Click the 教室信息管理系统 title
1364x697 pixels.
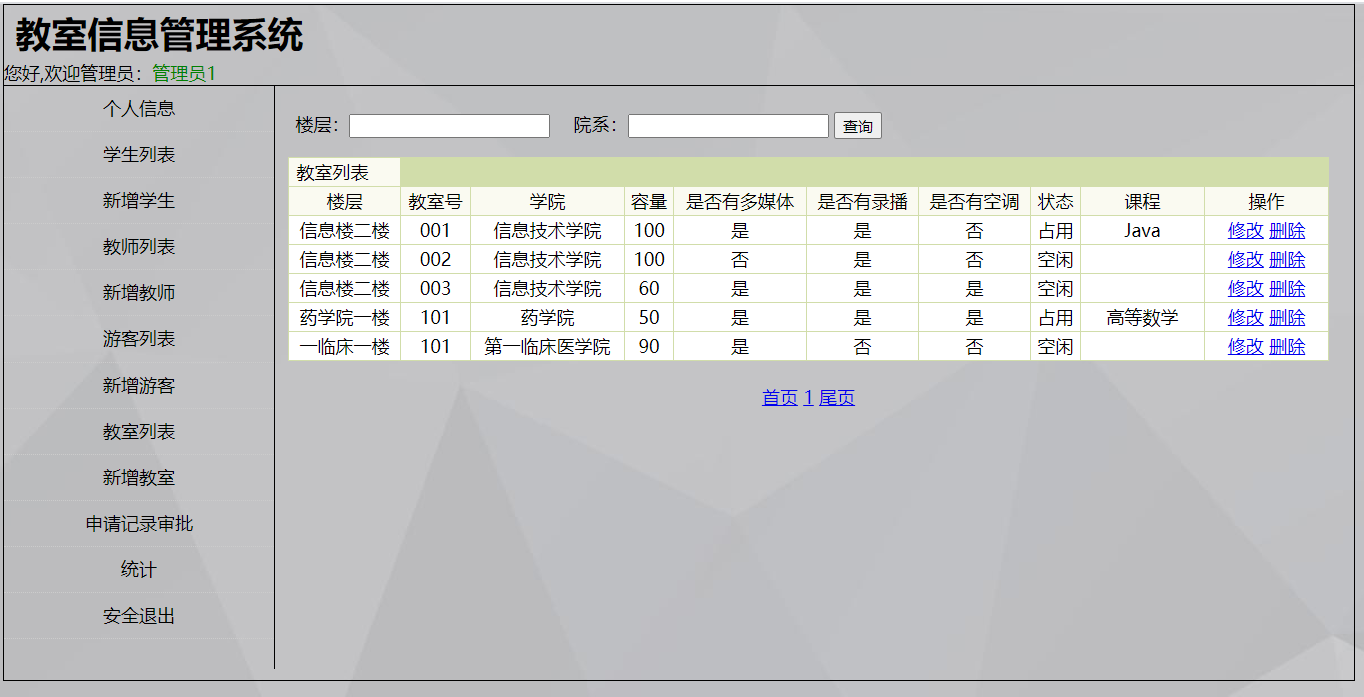(159, 36)
